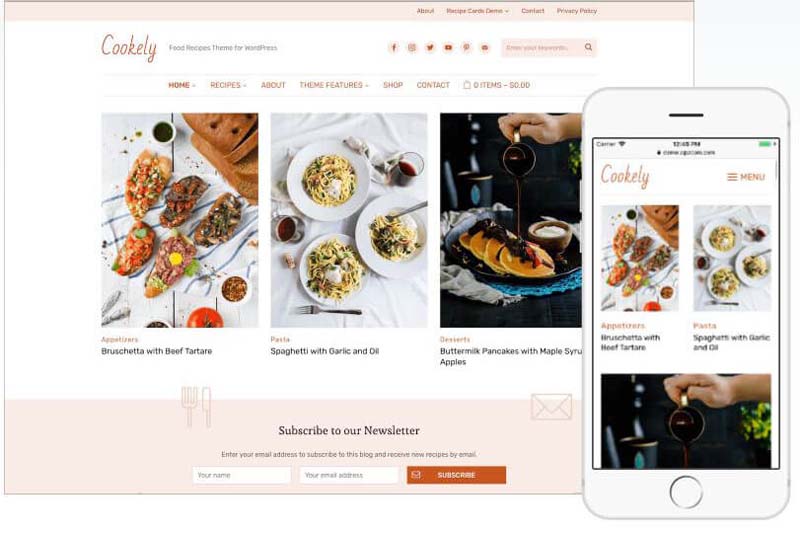Click the Your name field

241,475
